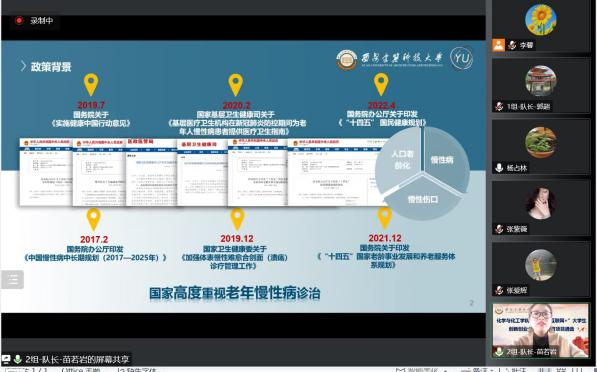Click the muted microphone icon next to 李馨
The image size is (597, 372).
(512, 45)
